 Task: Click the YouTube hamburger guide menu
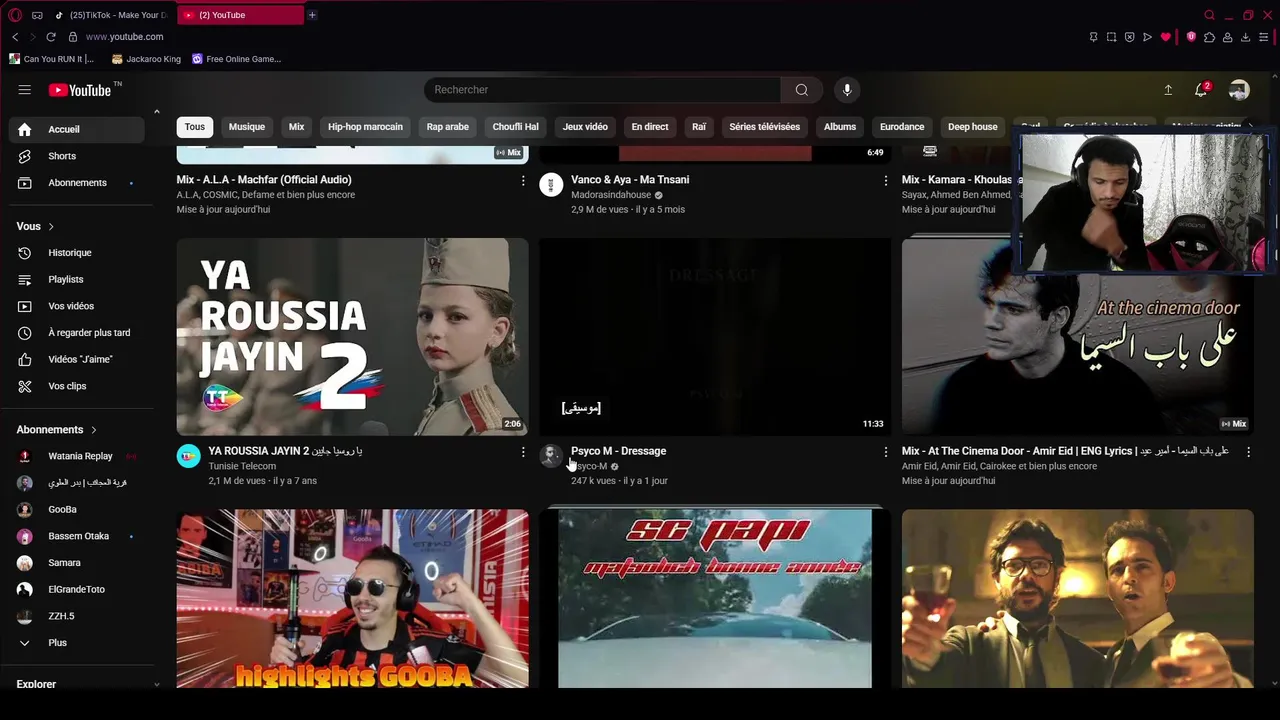[24, 90]
